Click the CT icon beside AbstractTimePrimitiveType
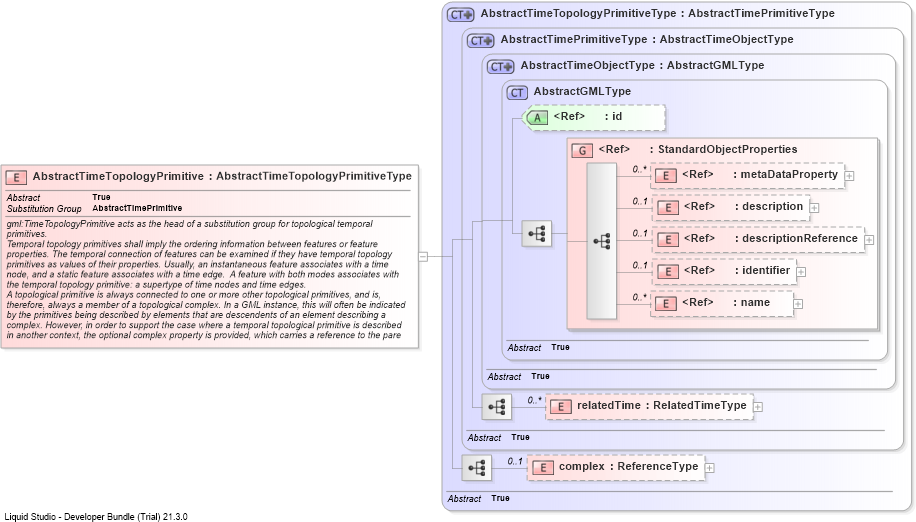 [481, 40]
